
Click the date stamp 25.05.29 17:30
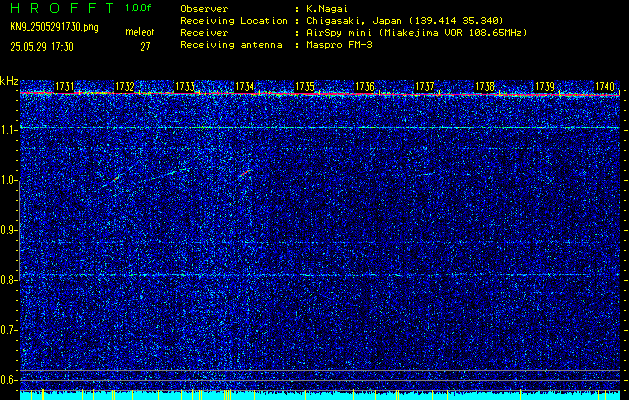[42, 47]
